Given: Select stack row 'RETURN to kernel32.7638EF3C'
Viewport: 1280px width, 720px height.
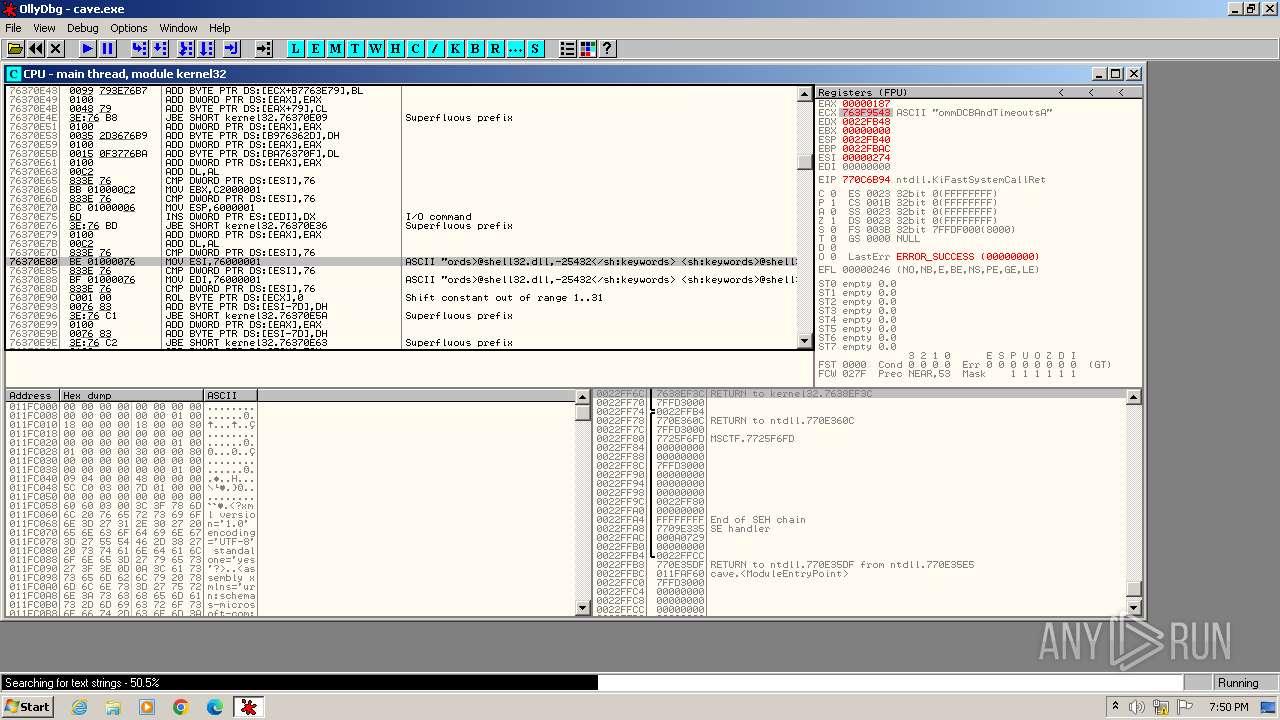Looking at the screenshot, I should point(860,394).
